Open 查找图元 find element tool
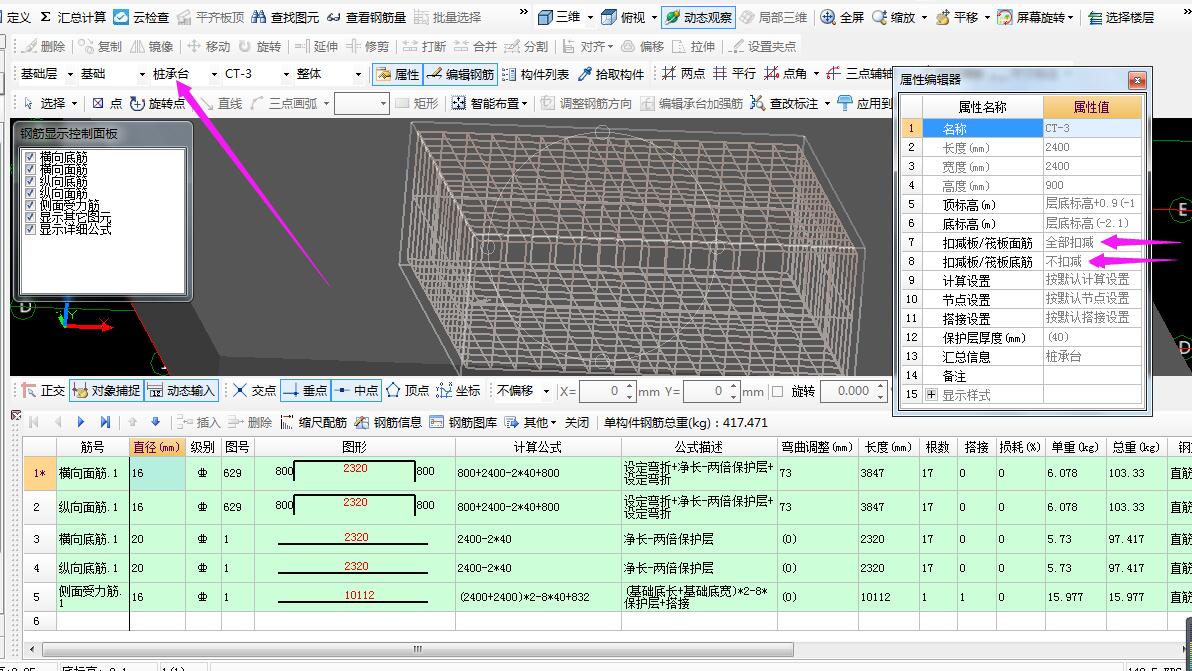This screenshot has width=1192, height=671. [x=285, y=17]
